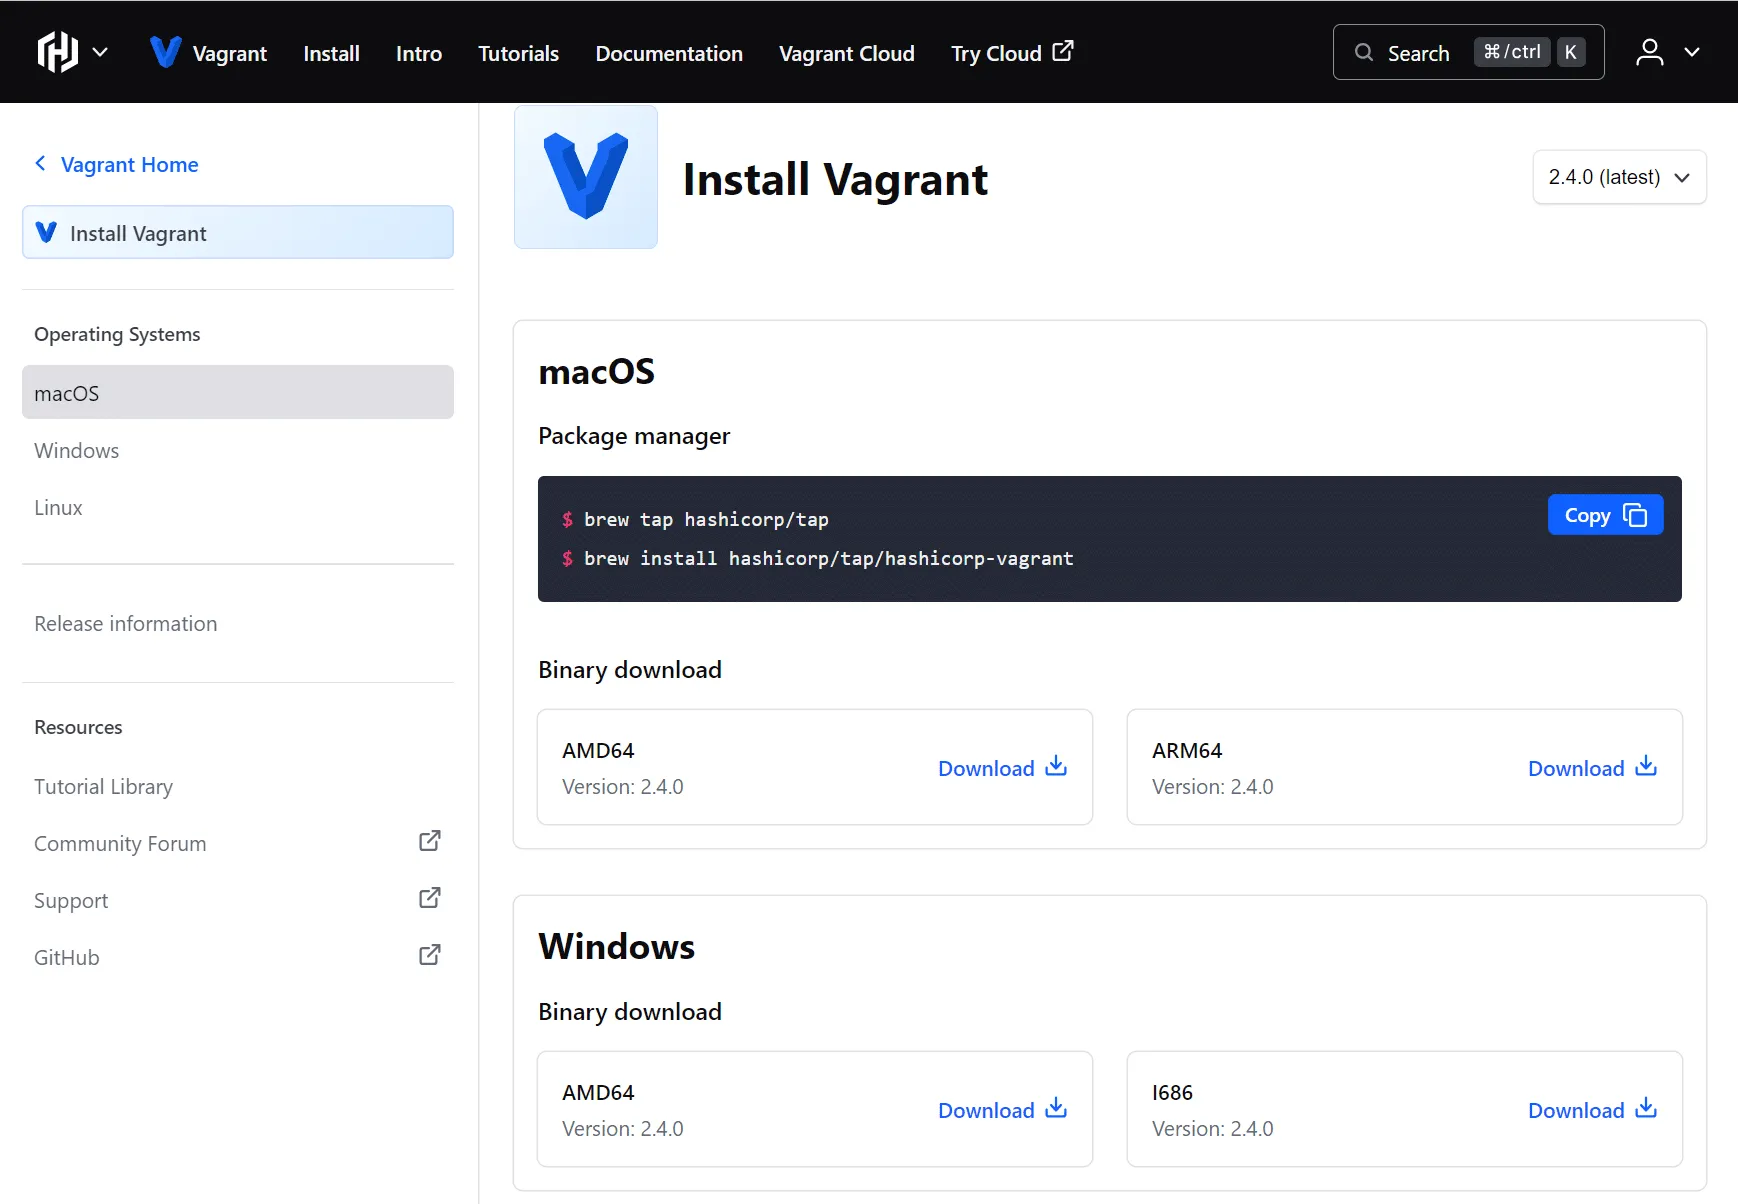Viewport: 1738px width, 1204px height.
Task: Open the Tutorials nav item
Action: point(518,53)
